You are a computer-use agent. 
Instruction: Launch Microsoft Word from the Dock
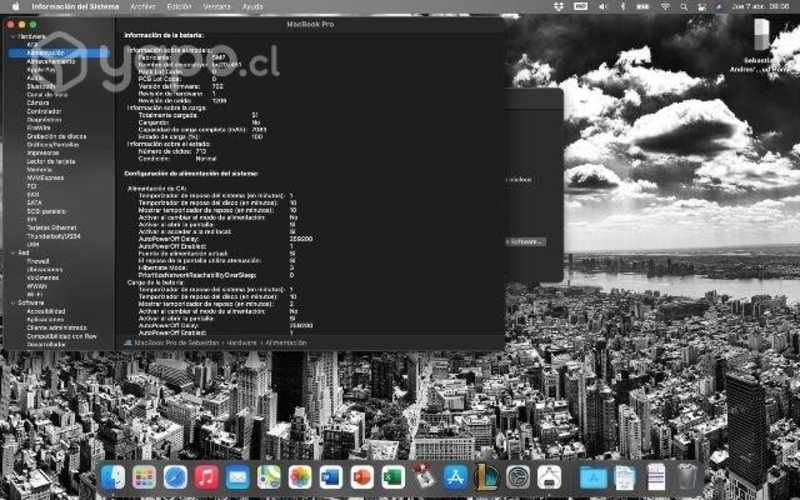(x=331, y=478)
